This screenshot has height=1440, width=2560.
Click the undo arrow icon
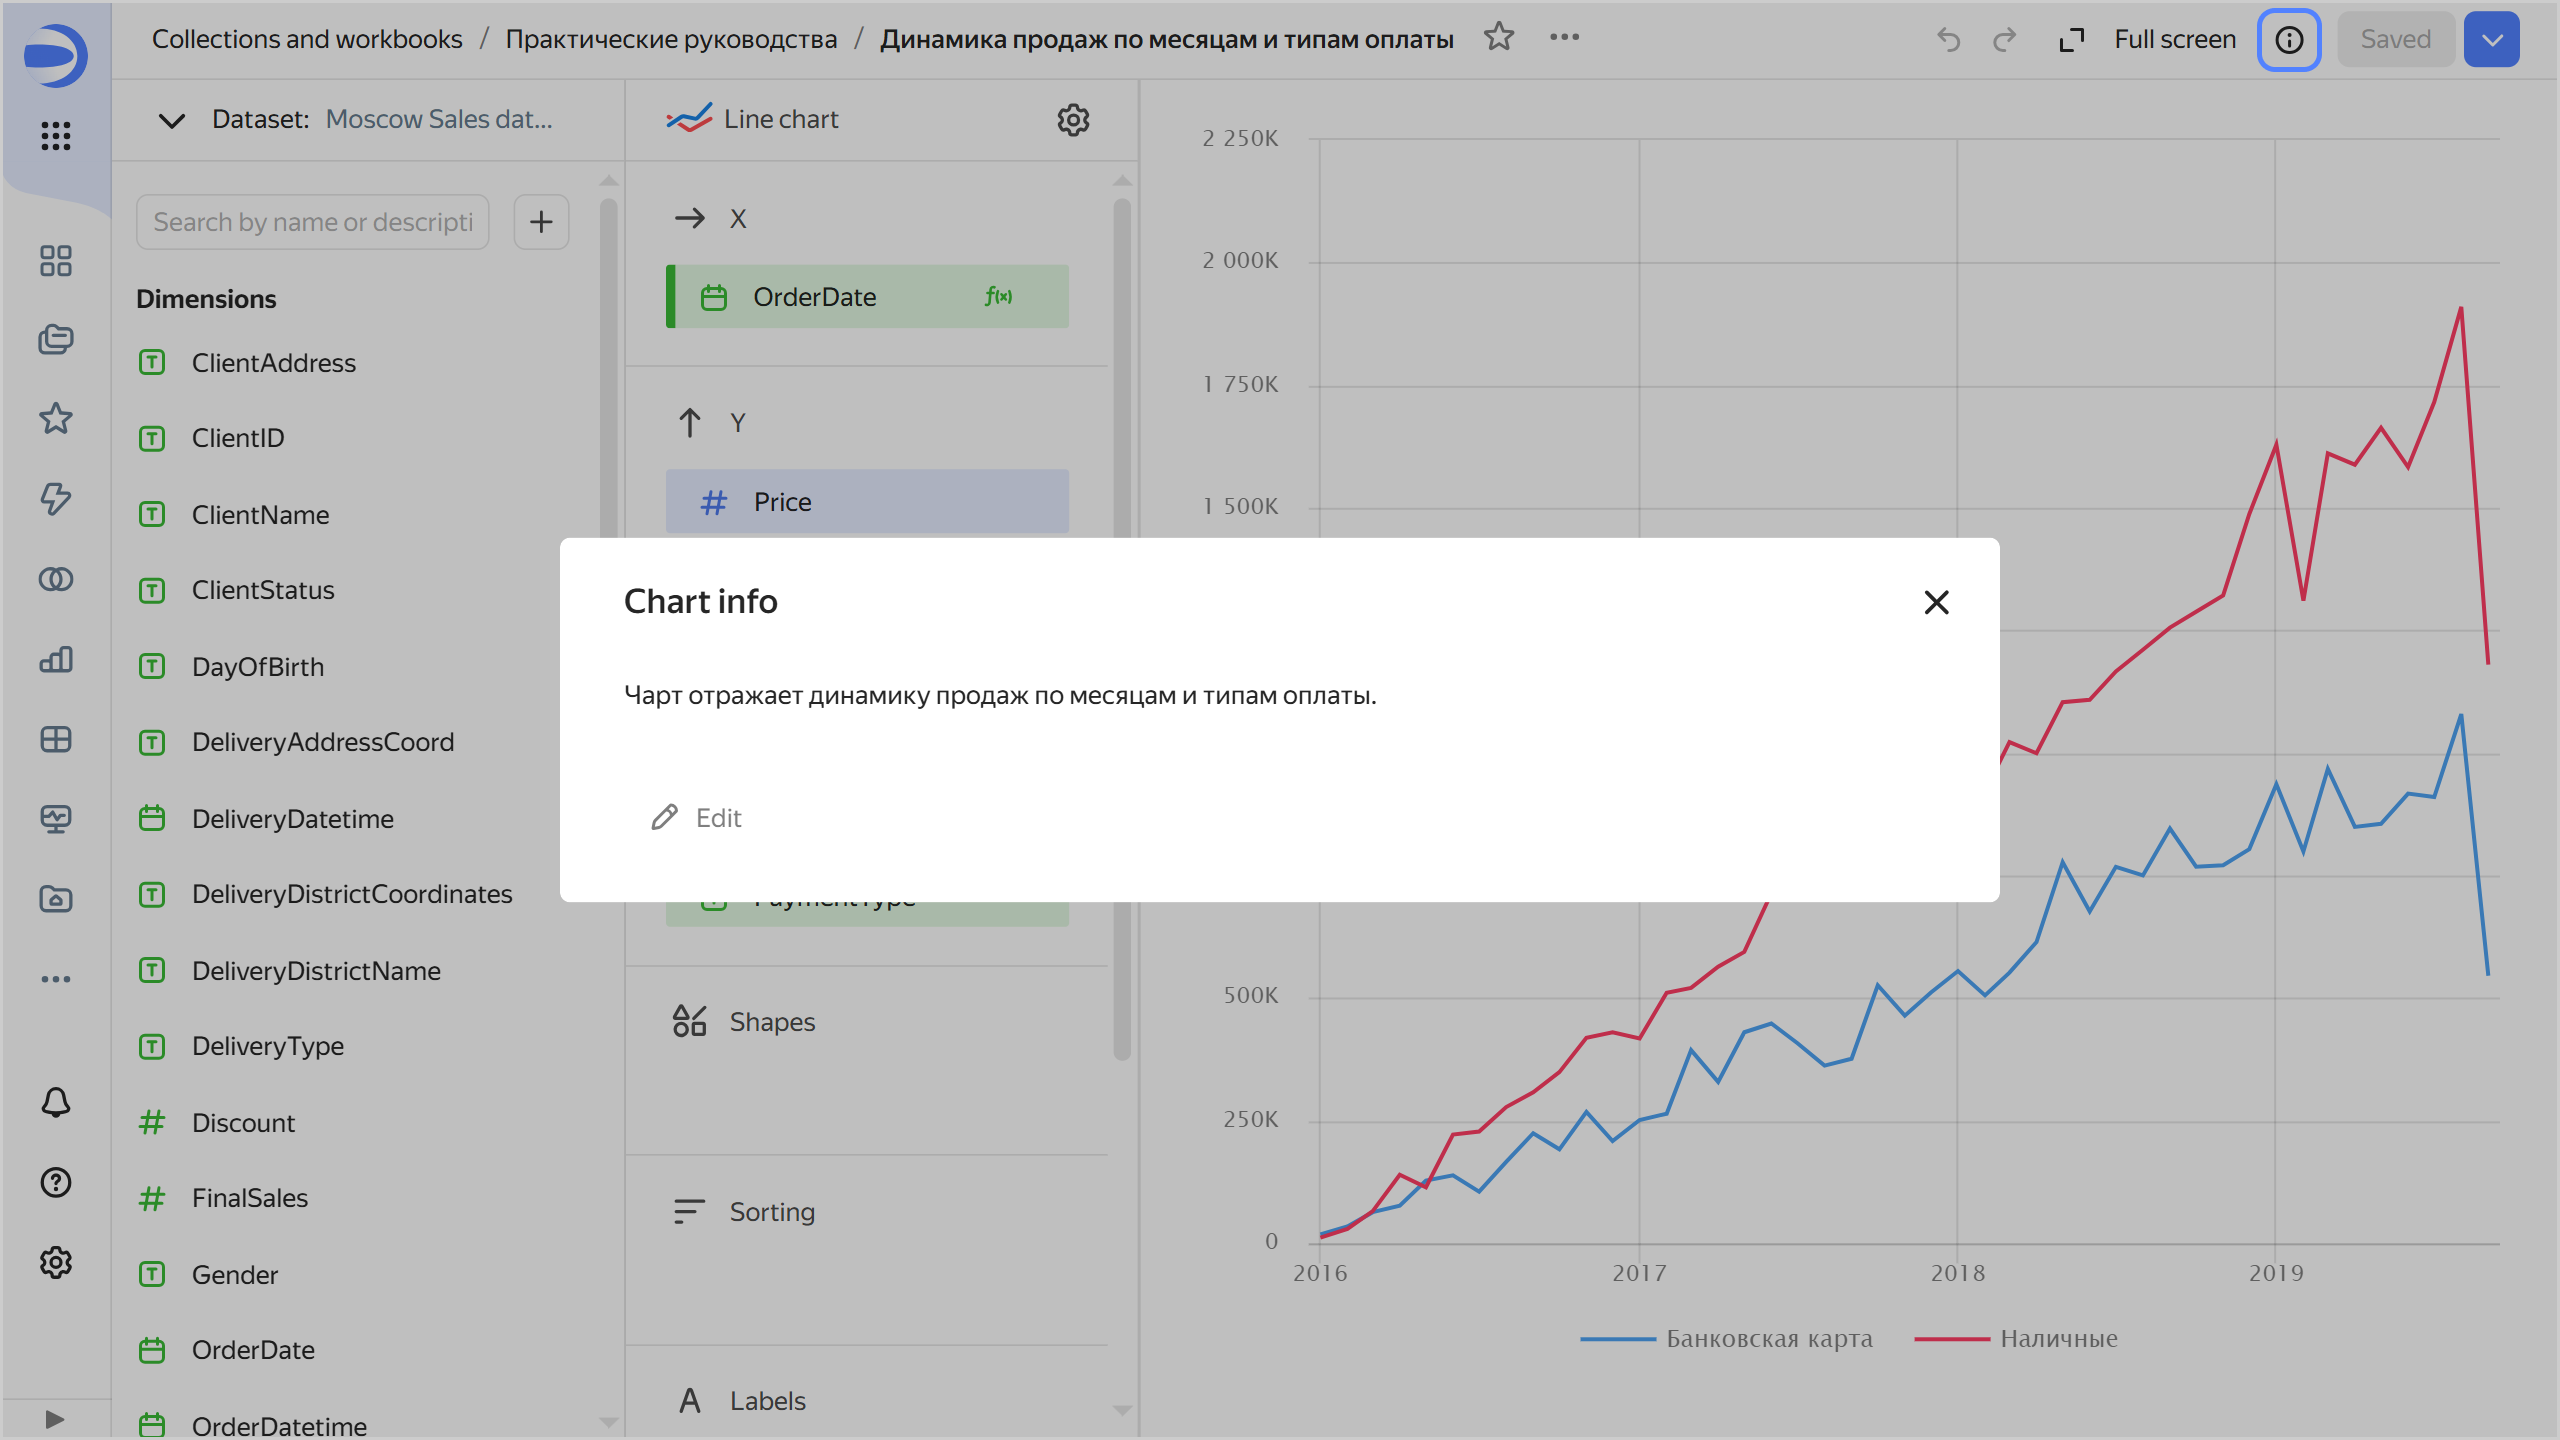(1948, 40)
